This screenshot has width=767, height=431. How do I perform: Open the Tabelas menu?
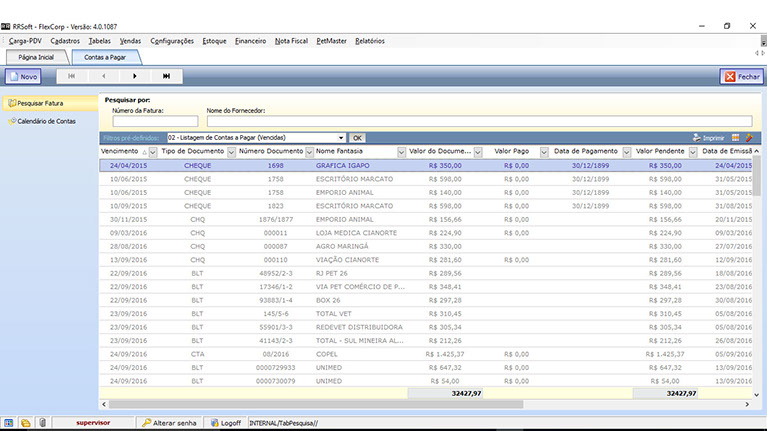[99, 41]
